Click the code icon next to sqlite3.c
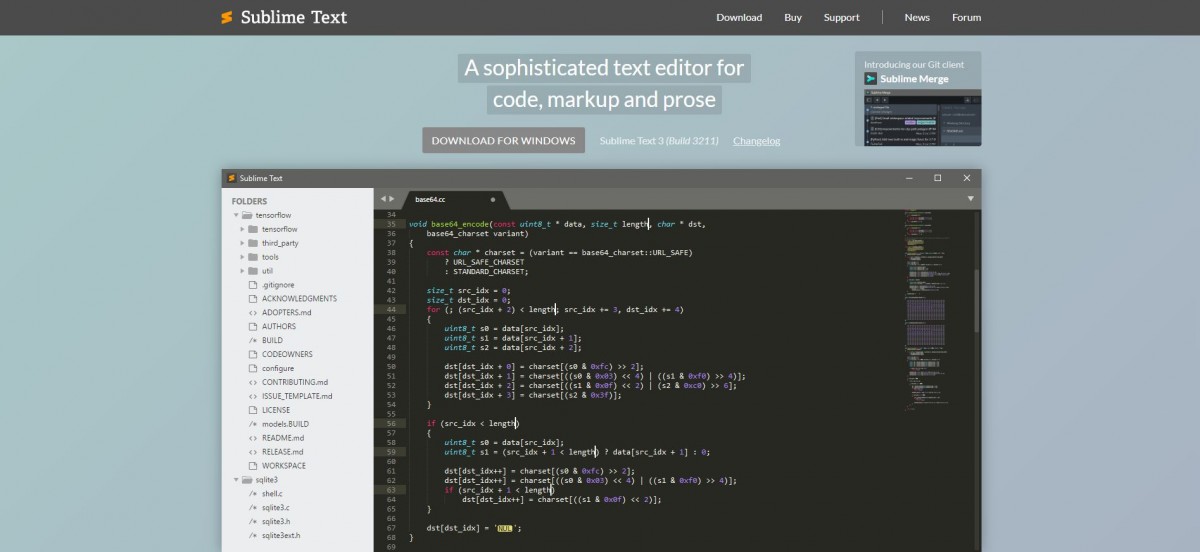This screenshot has height=552, width=1200. point(253,507)
